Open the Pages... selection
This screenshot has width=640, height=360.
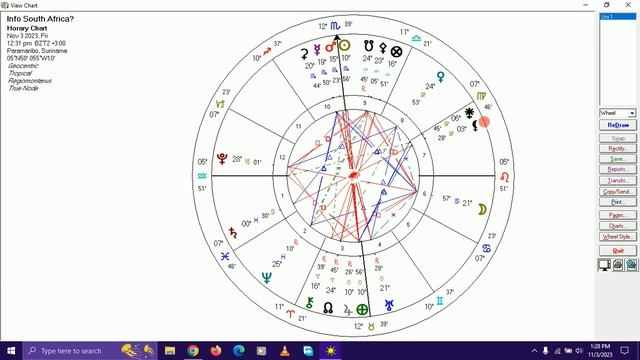(x=618, y=215)
